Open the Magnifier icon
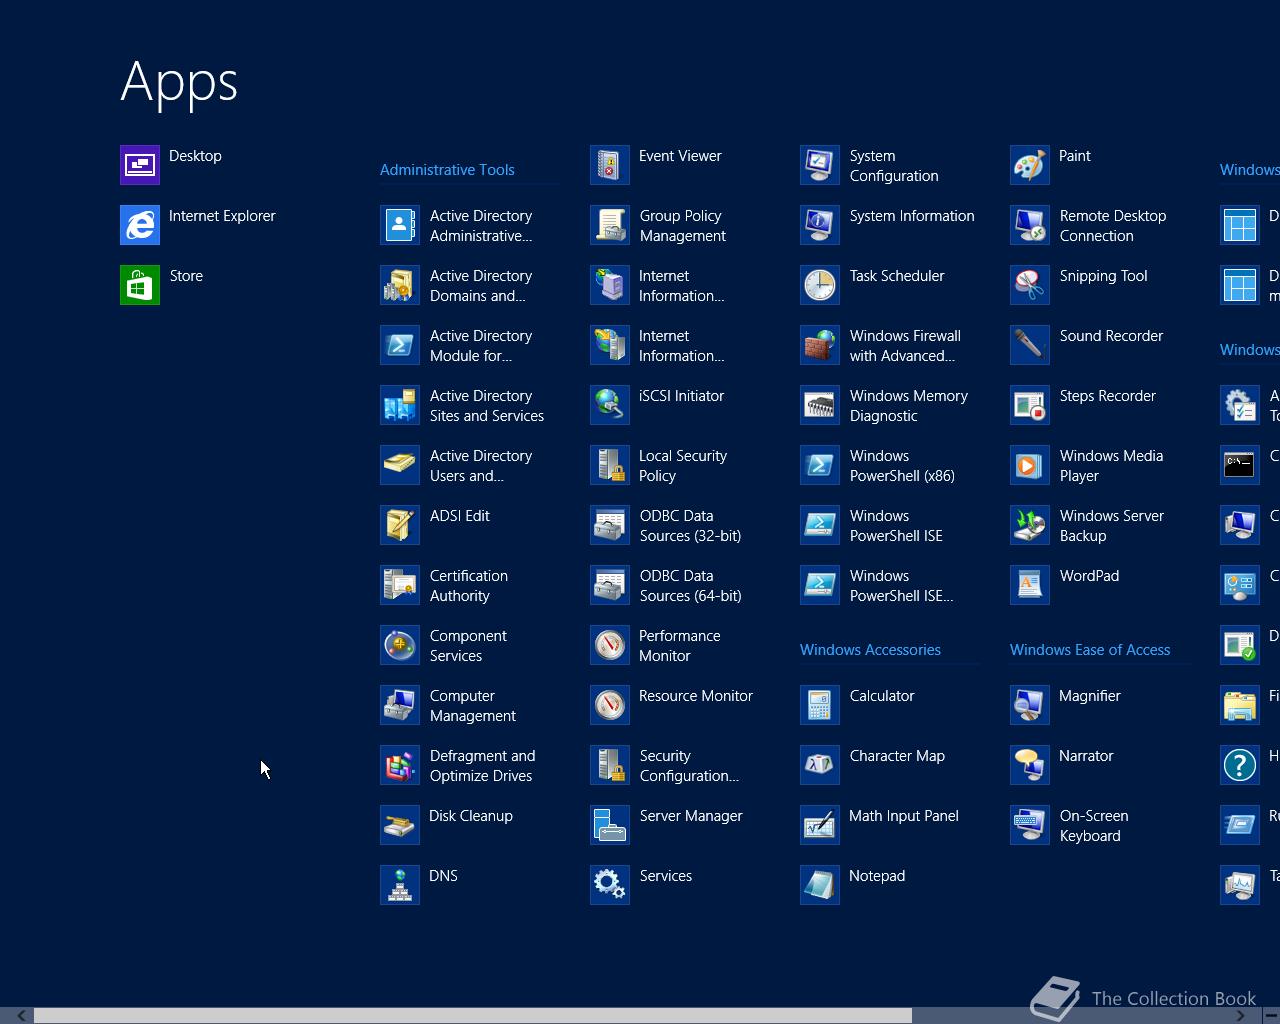The image size is (1280, 1024). (x=1030, y=705)
